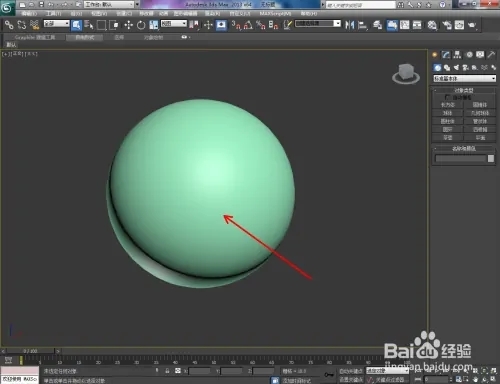Activate the Select and Scale tool
500x384 pixels.
point(154,25)
